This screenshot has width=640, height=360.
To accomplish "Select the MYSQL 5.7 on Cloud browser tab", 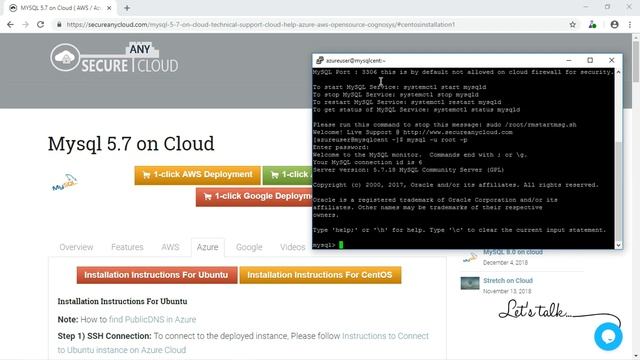I will pos(60,8).
